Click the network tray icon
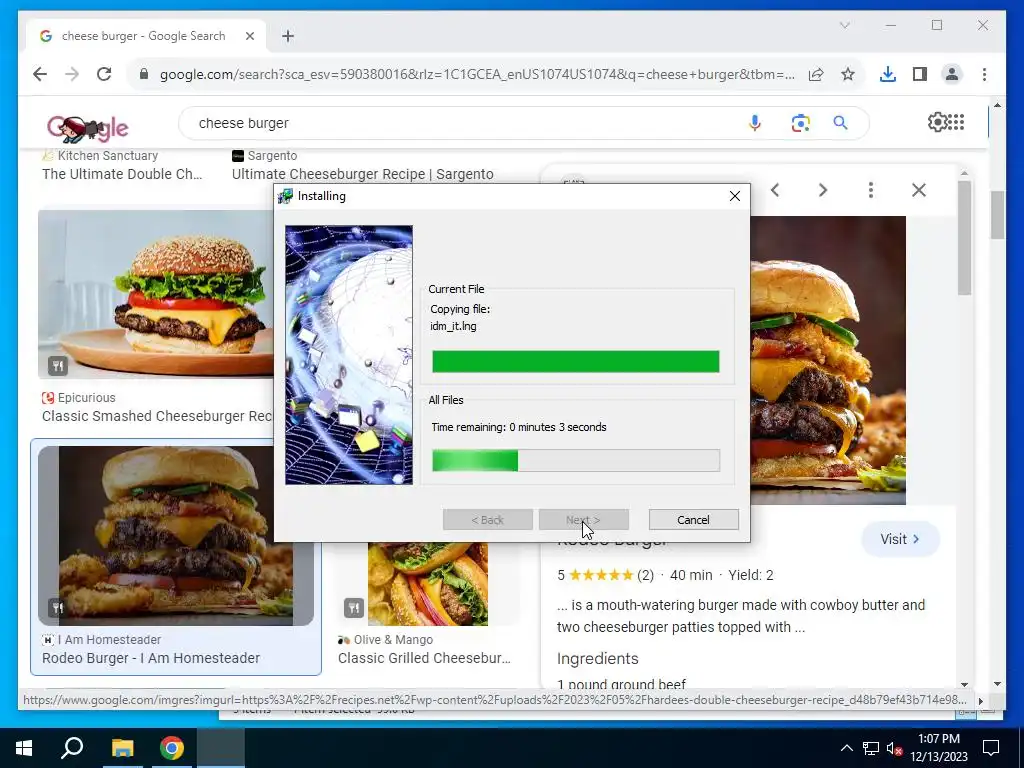 tap(871, 748)
